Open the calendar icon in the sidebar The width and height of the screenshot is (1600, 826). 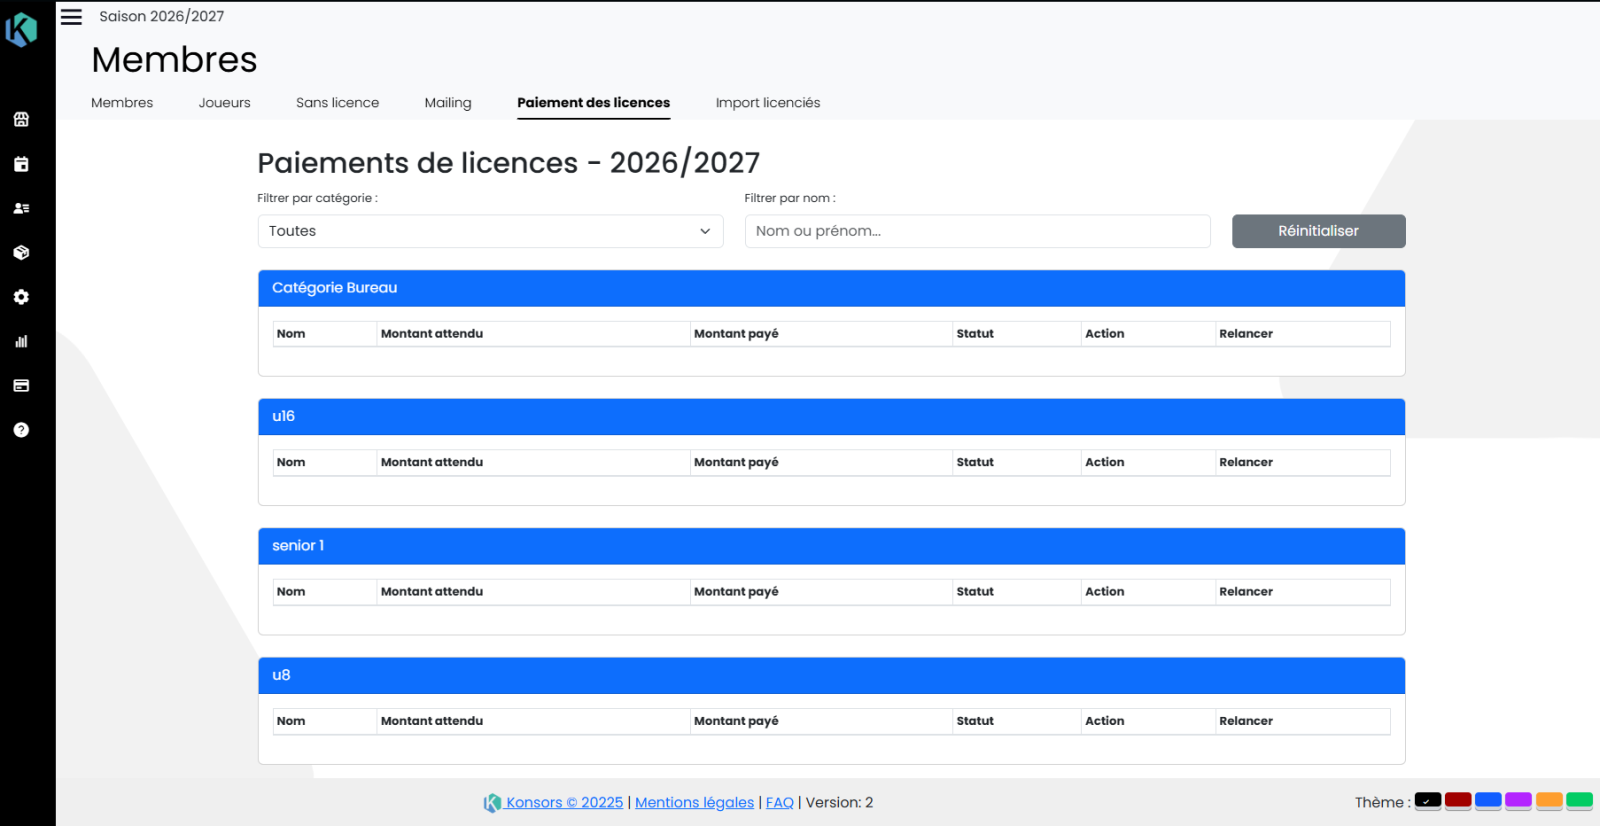point(21,164)
